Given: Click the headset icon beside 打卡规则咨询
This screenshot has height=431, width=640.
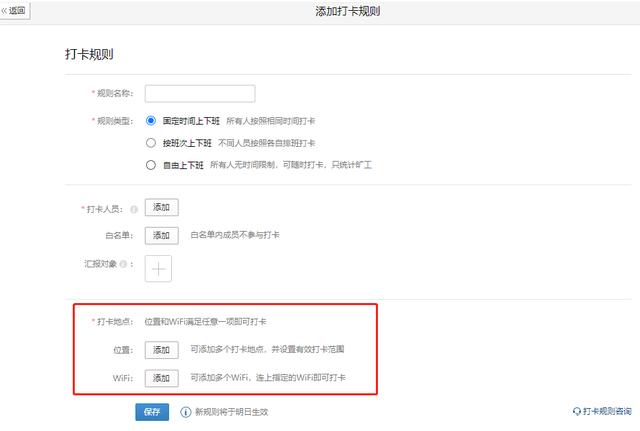Looking at the screenshot, I should pos(577,411).
